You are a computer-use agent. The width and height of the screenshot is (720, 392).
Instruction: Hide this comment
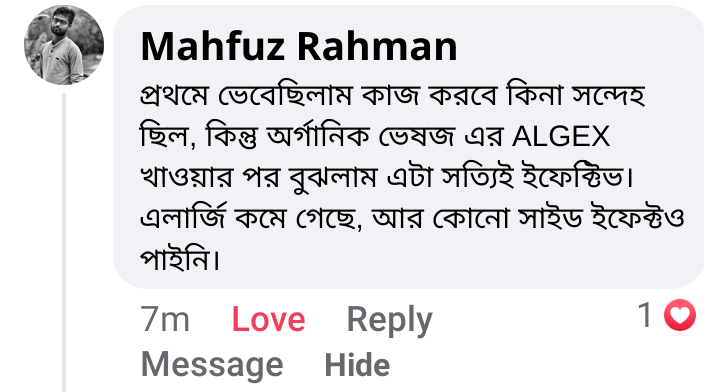click(x=357, y=365)
